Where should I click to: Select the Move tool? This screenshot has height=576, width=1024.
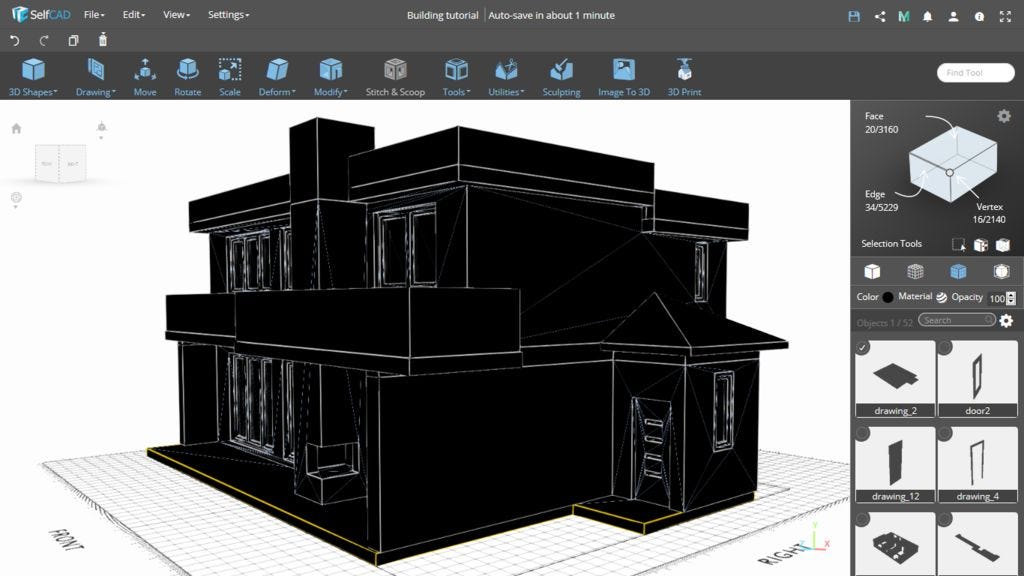[144, 75]
